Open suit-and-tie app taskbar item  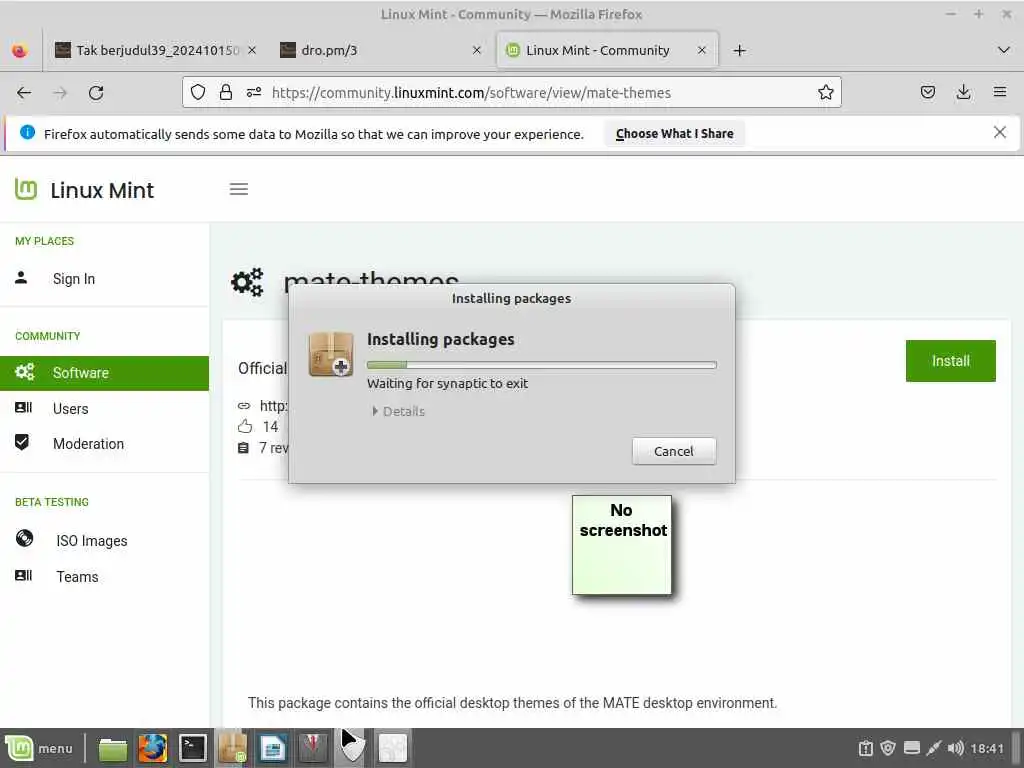click(x=313, y=748)
